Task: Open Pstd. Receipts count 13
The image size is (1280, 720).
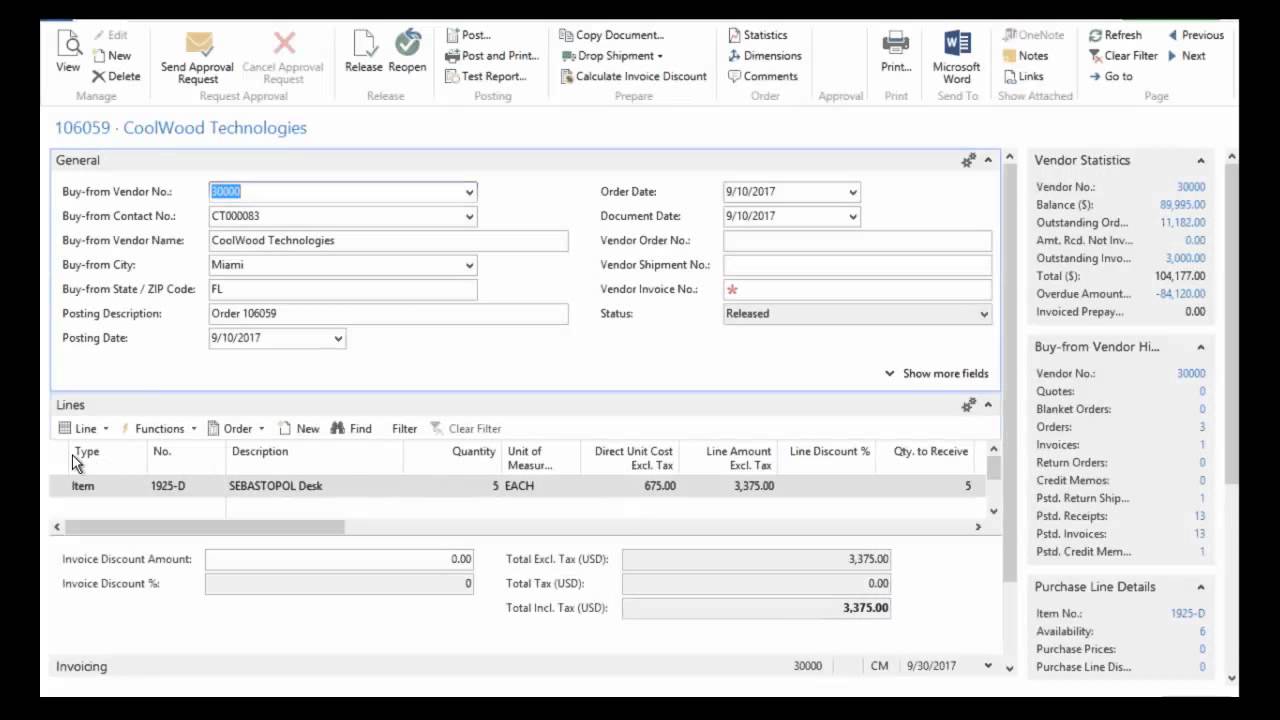Action: 1200,516
